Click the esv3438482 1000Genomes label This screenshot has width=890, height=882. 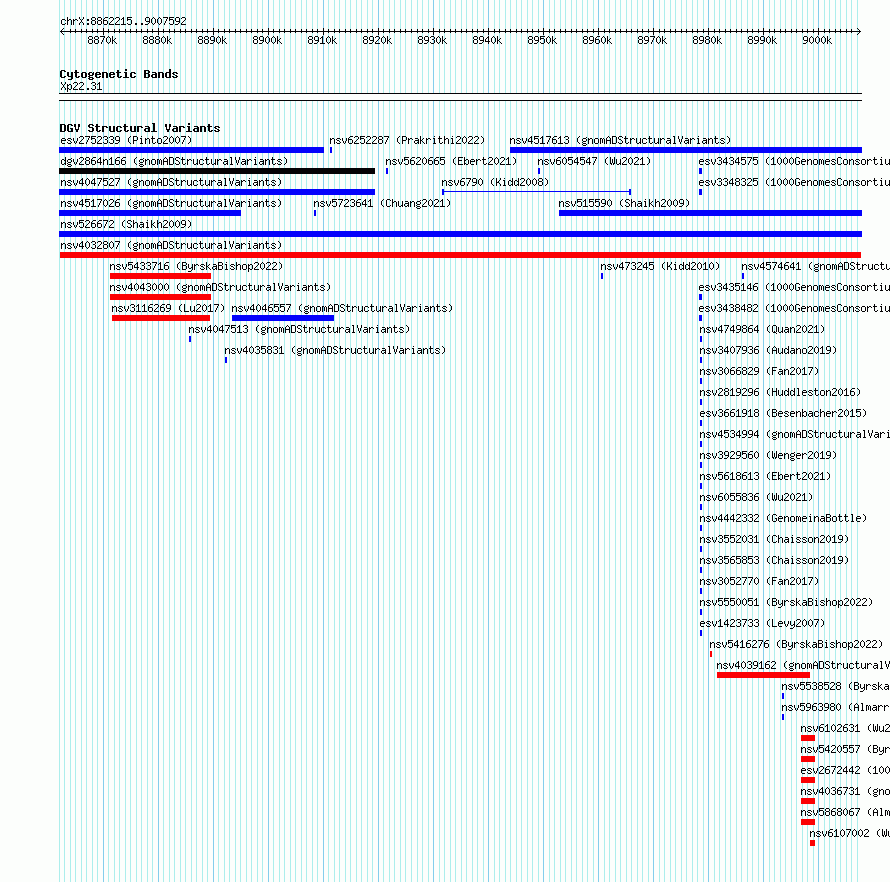click(794, 308)
